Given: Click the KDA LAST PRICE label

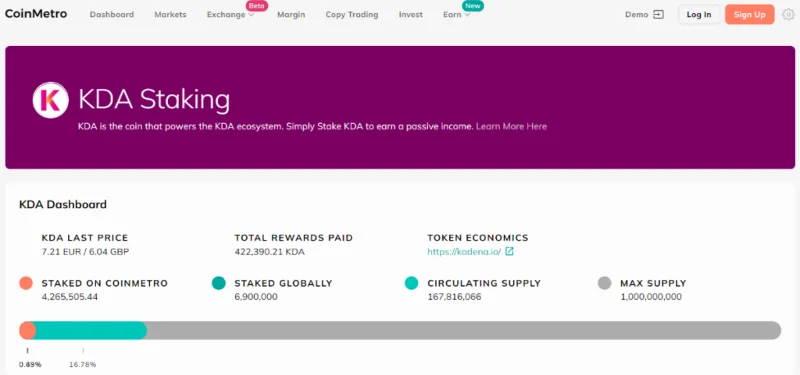Looking at the screenshot, I should 85,238.
